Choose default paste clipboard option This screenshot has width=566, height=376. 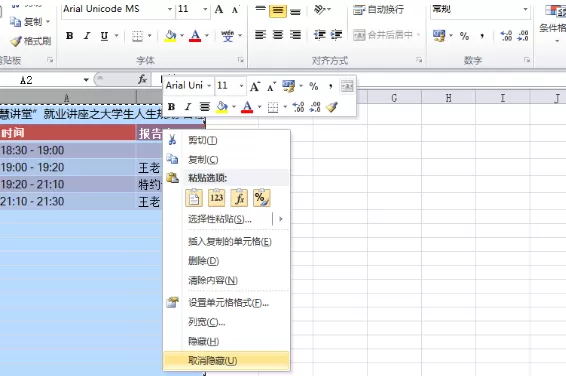(194, 198)
